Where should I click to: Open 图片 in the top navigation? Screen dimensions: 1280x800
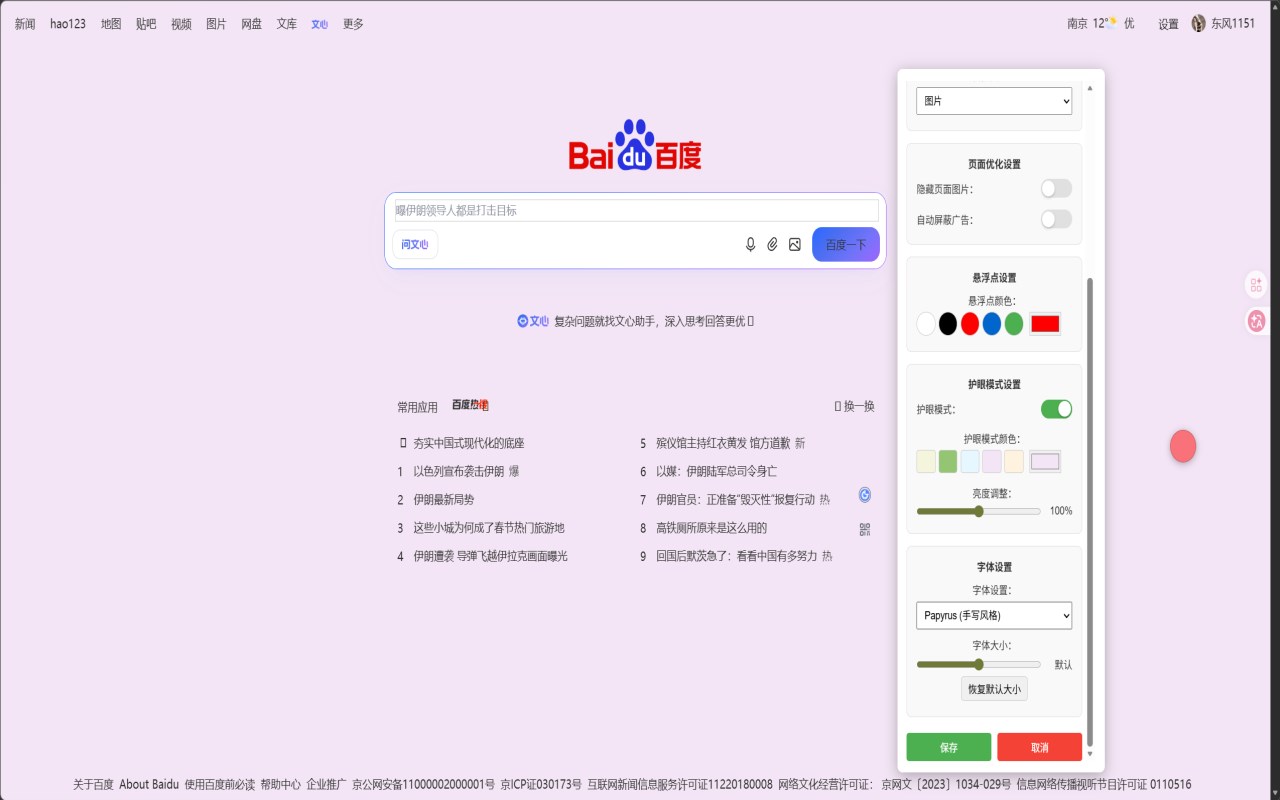click(216, 24)
